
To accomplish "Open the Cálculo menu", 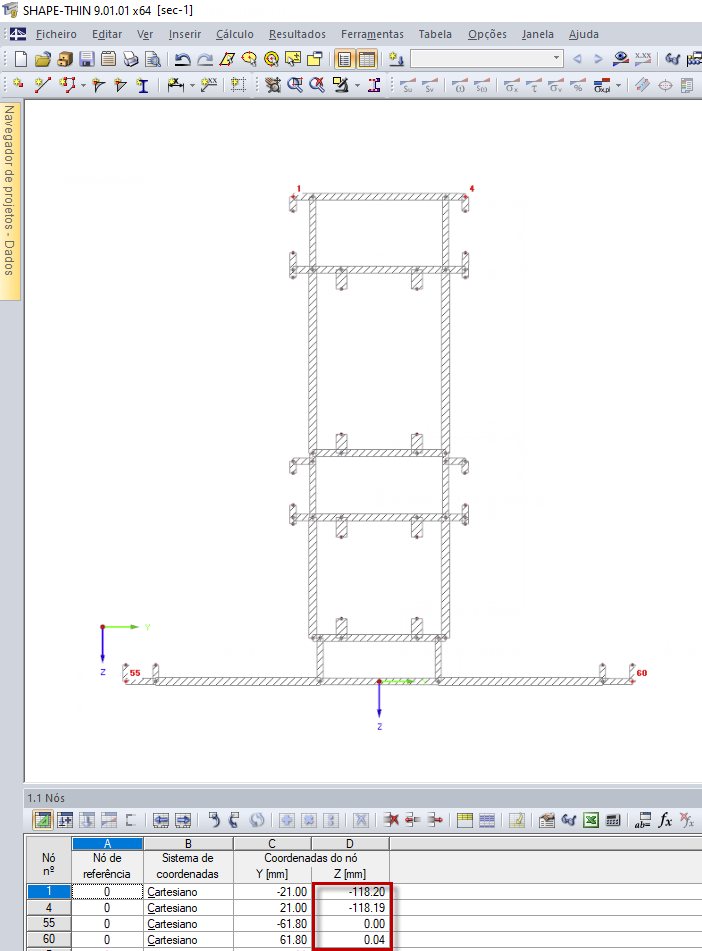I will tap(235, 34).
